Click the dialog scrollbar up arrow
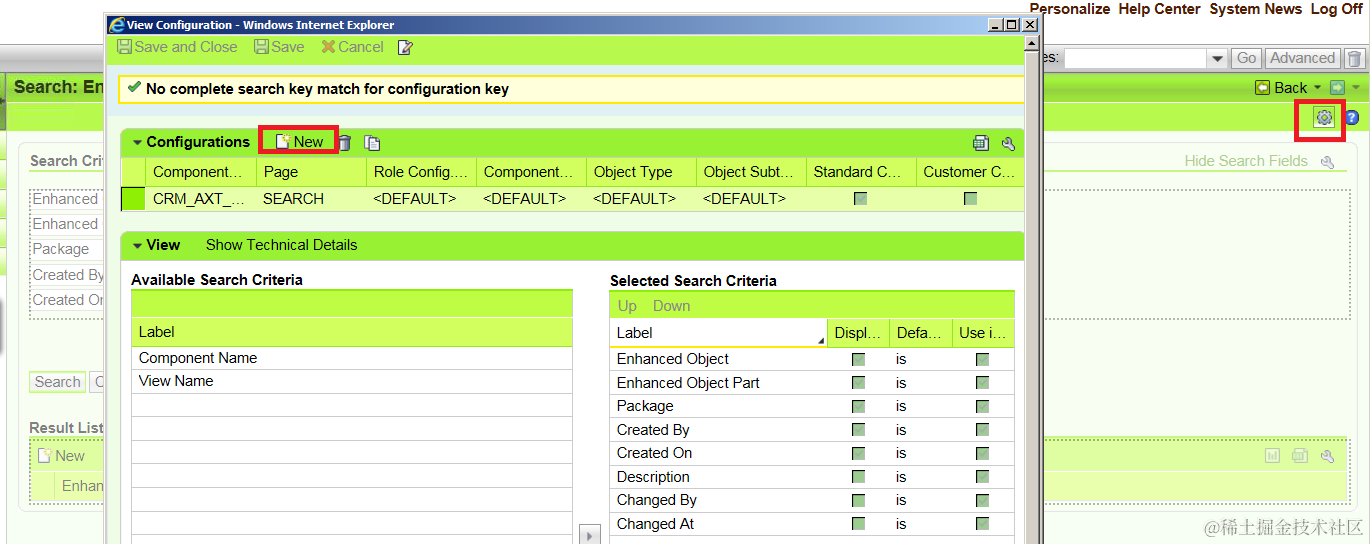 point(1031,44)
